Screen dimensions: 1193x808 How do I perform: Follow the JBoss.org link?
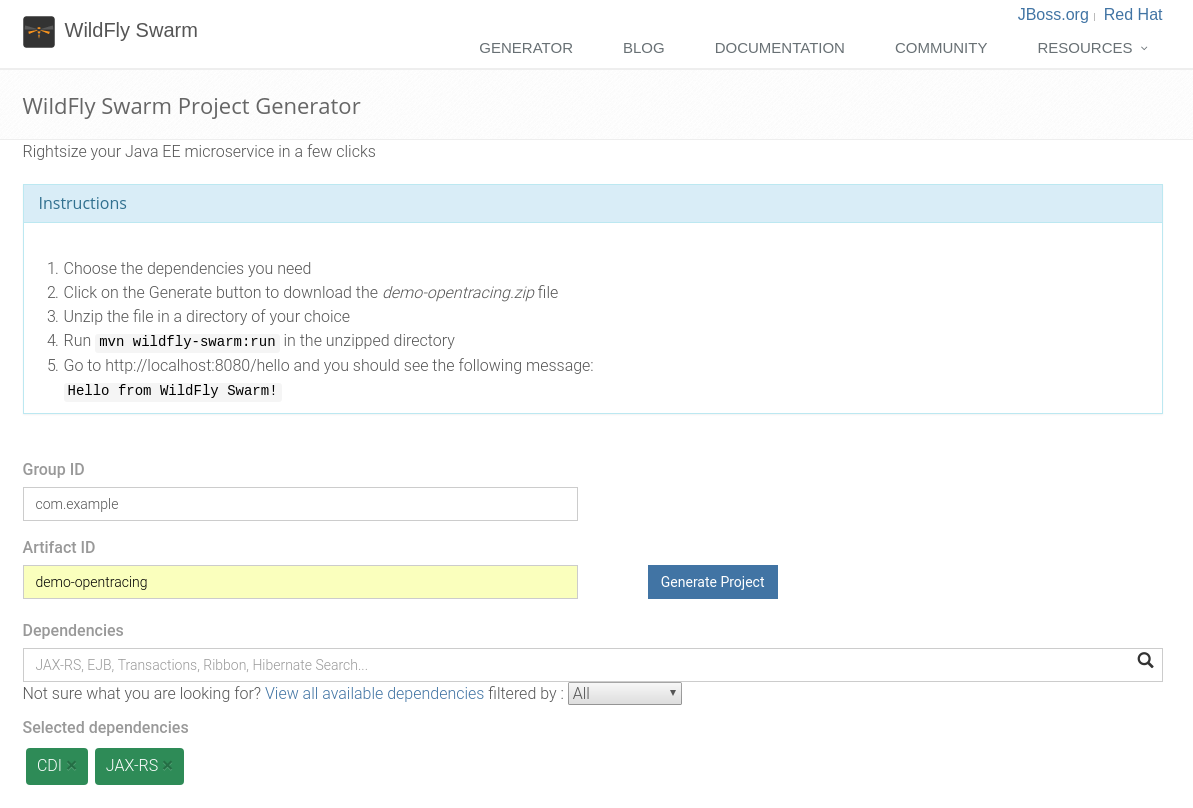pos(1053,14)
